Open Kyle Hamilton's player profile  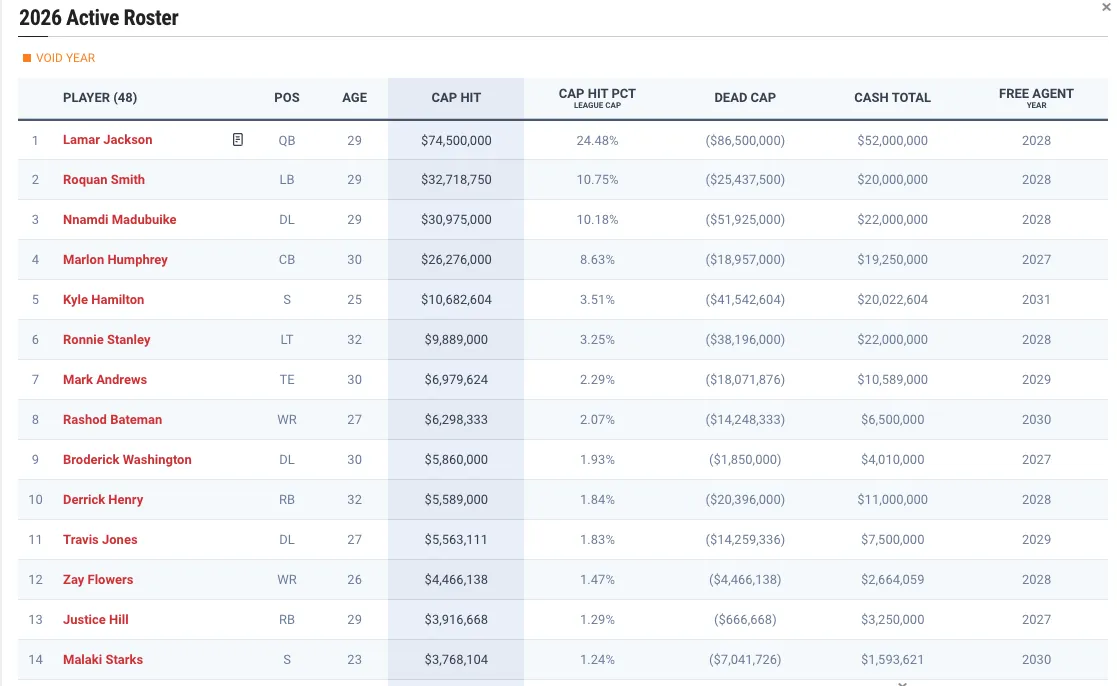click(104, 300)
